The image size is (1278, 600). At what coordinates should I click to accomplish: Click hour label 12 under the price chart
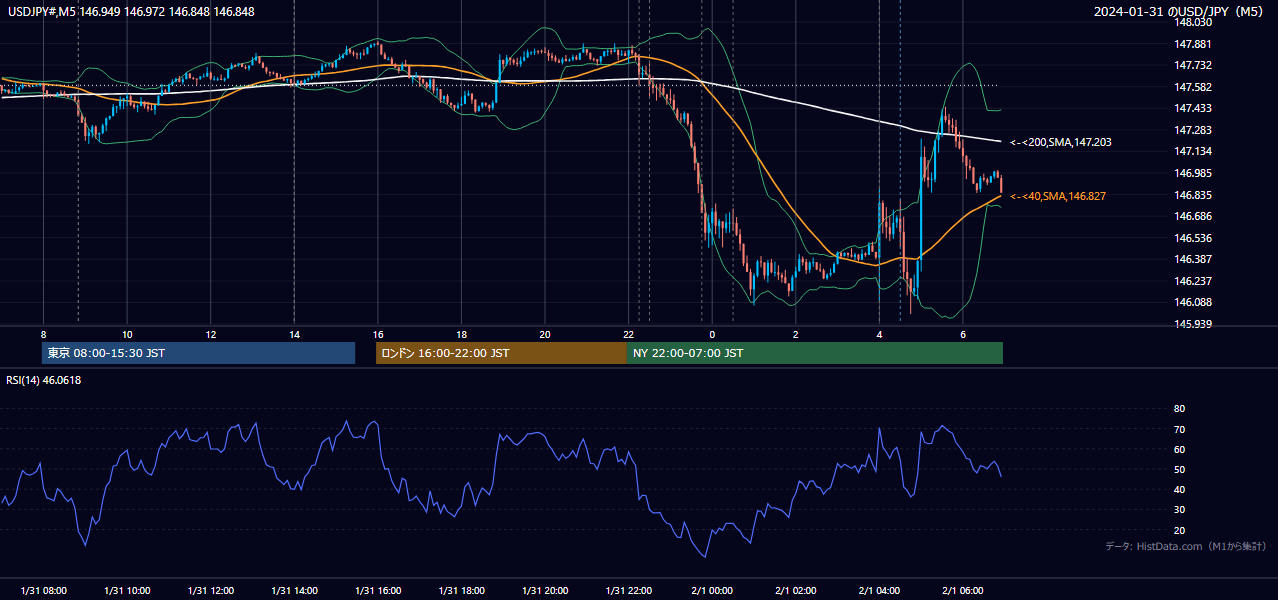[211, 334]
